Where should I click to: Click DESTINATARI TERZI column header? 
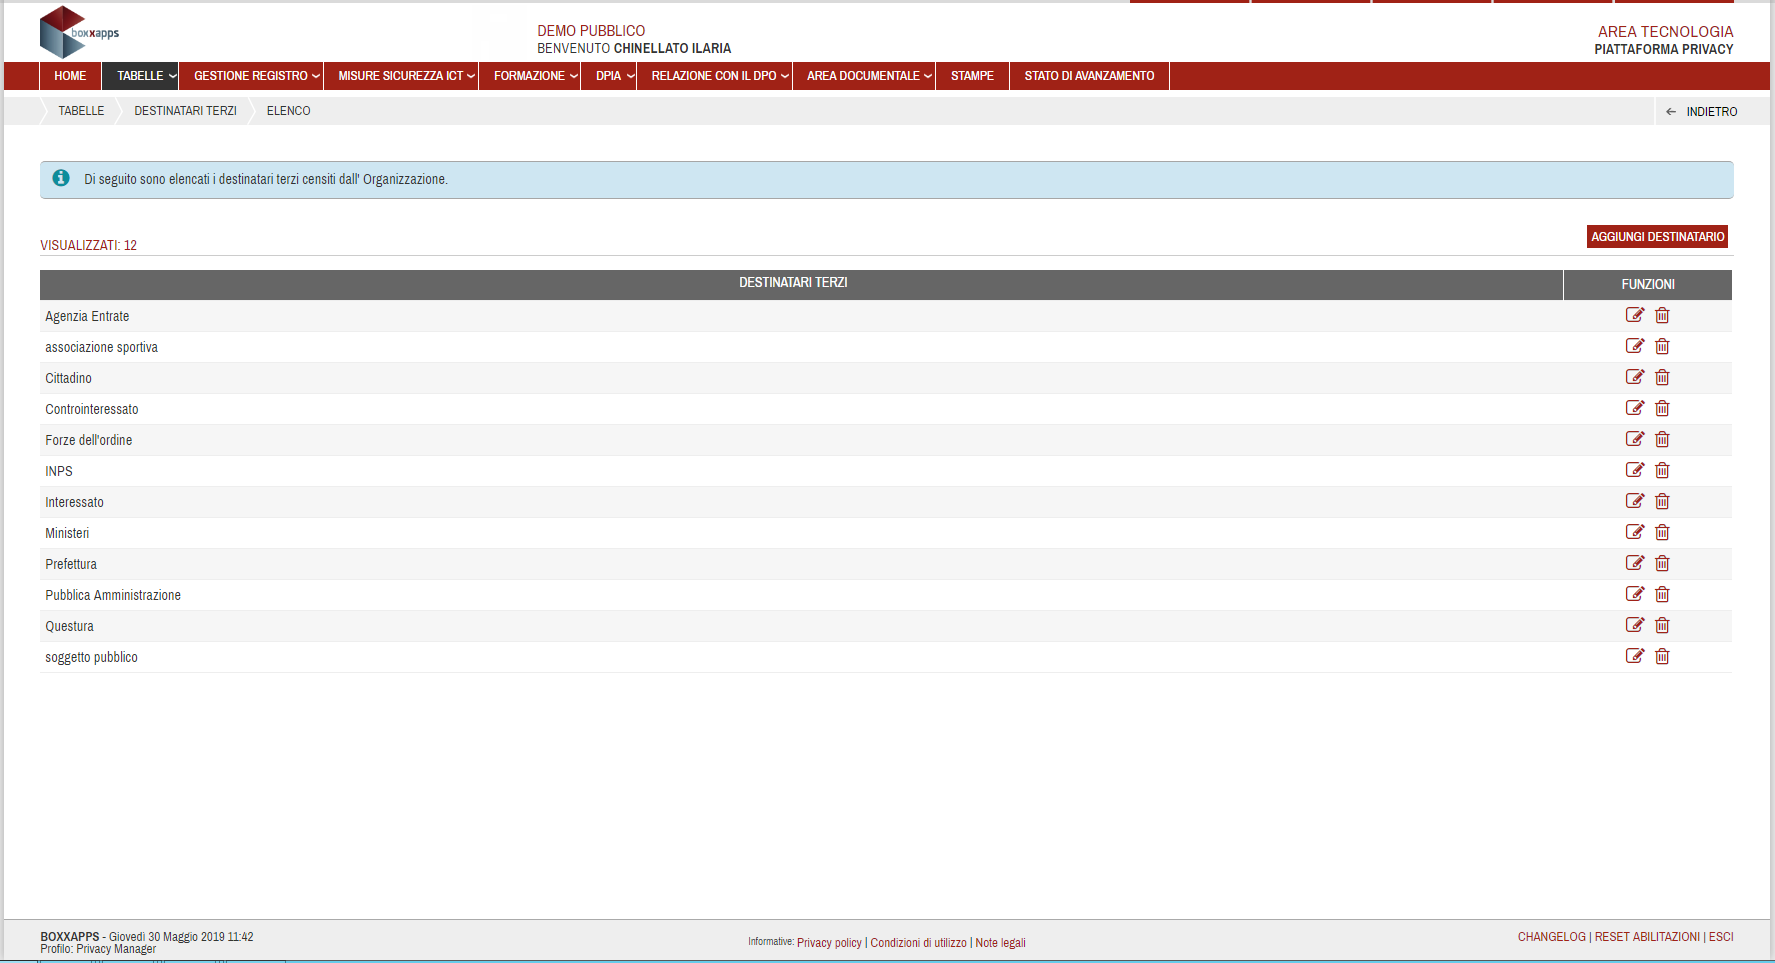(801, 284)
